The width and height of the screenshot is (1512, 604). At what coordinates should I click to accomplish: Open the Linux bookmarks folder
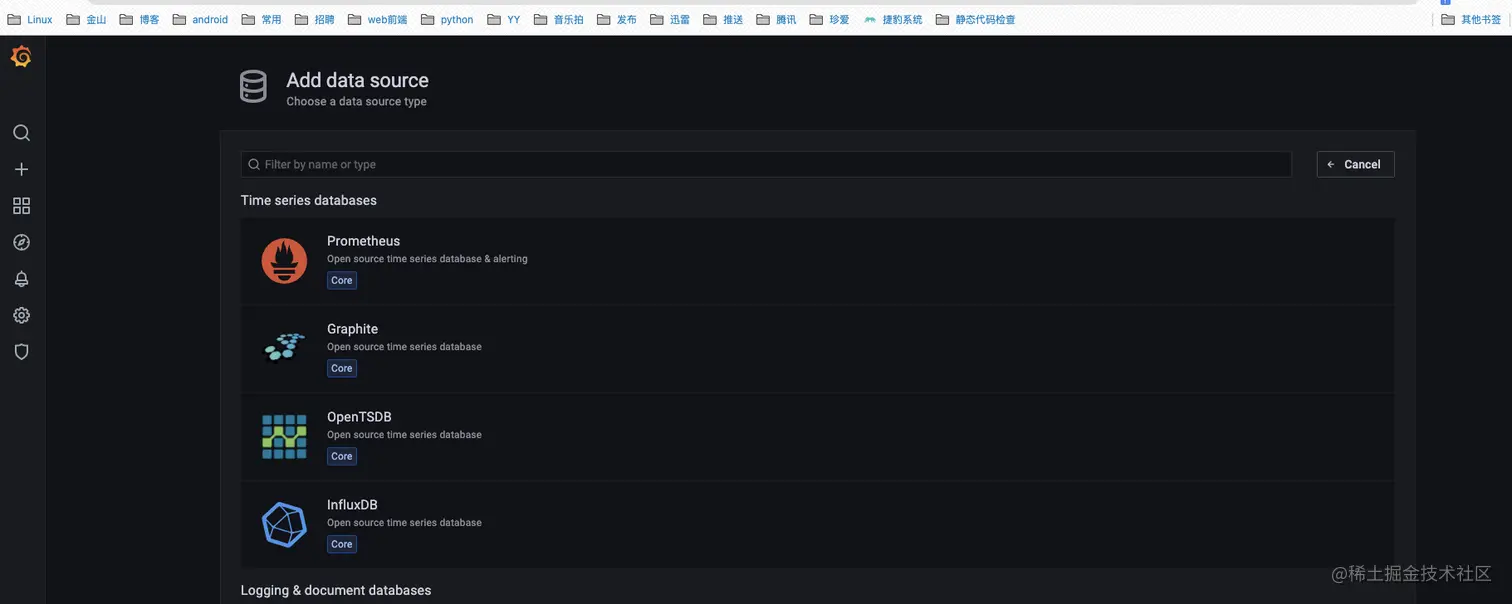tap(30, 19)
